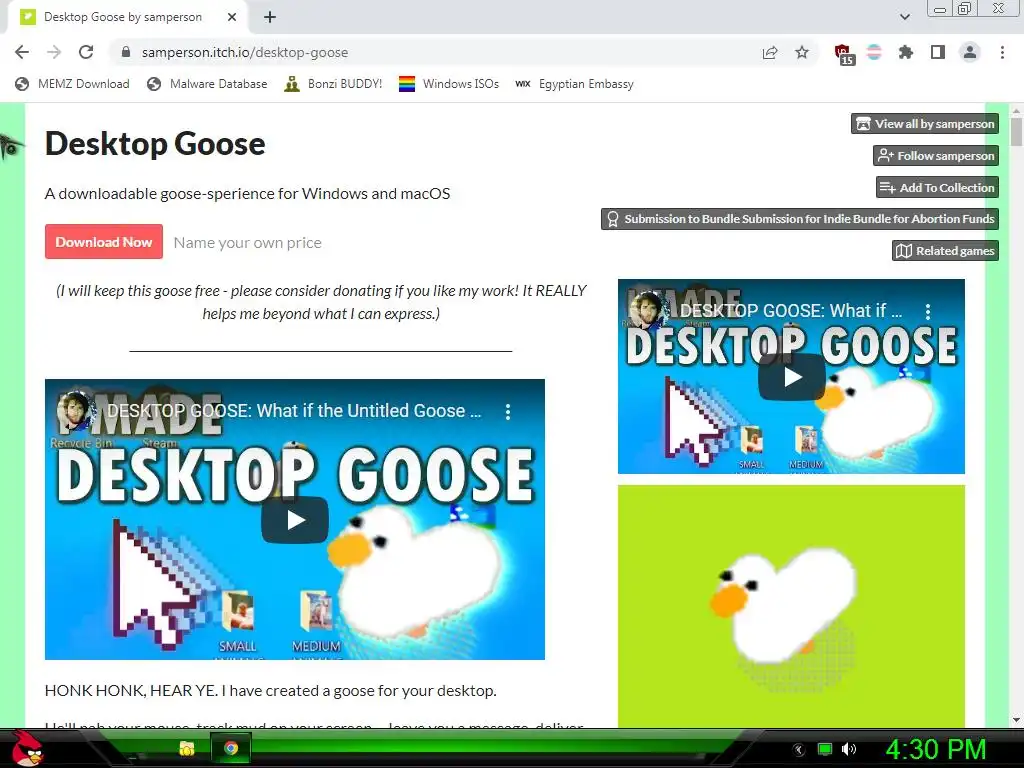The width and height of the screenshot is (1024, 768).
Task: Select the Desktop Goose by samperson tab
Action: pyautogui.click(x=123, y=17)
